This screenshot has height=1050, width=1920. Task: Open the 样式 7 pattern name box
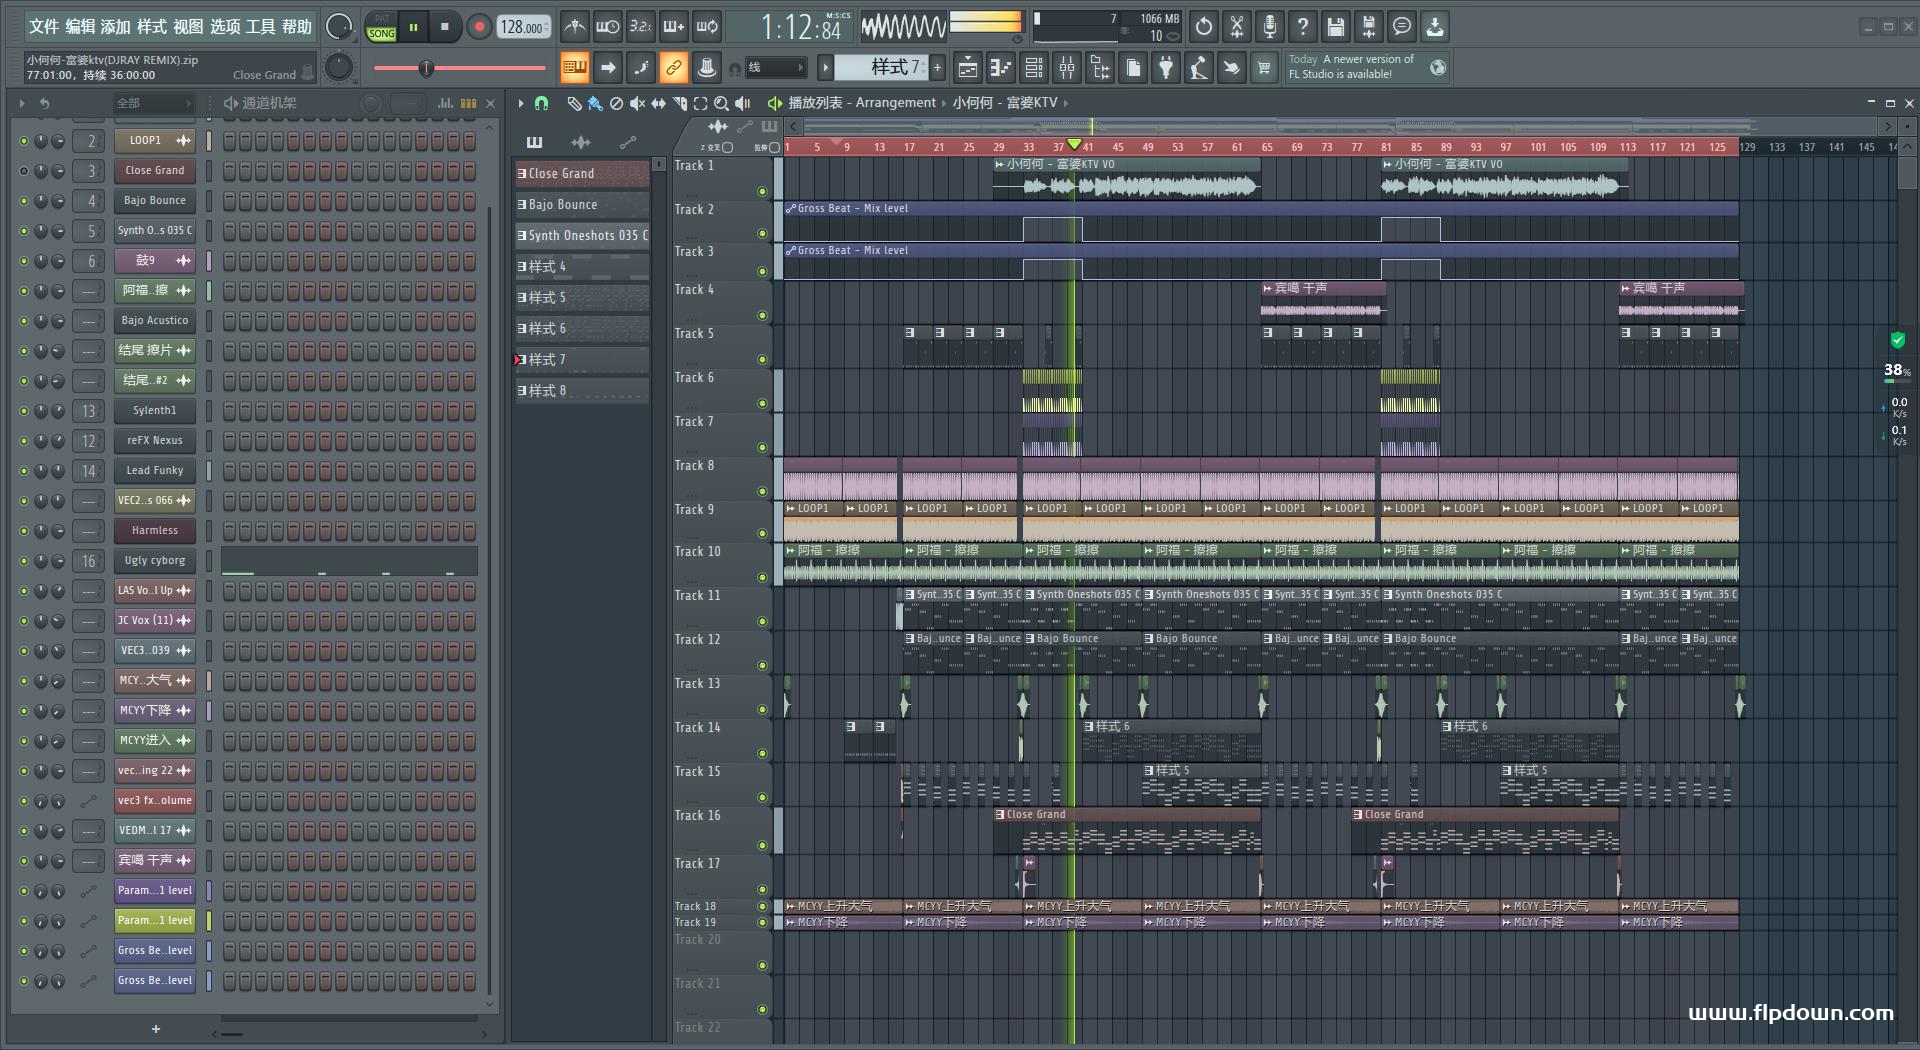coord(882,68)
